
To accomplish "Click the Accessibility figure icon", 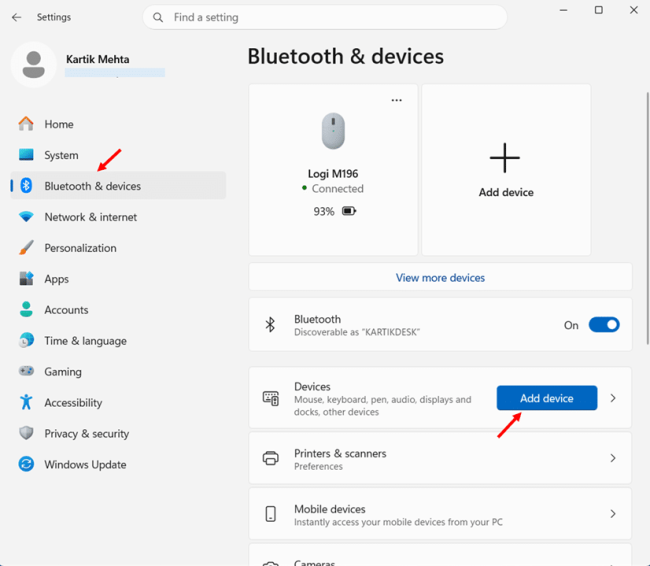I will coord(26,402).
